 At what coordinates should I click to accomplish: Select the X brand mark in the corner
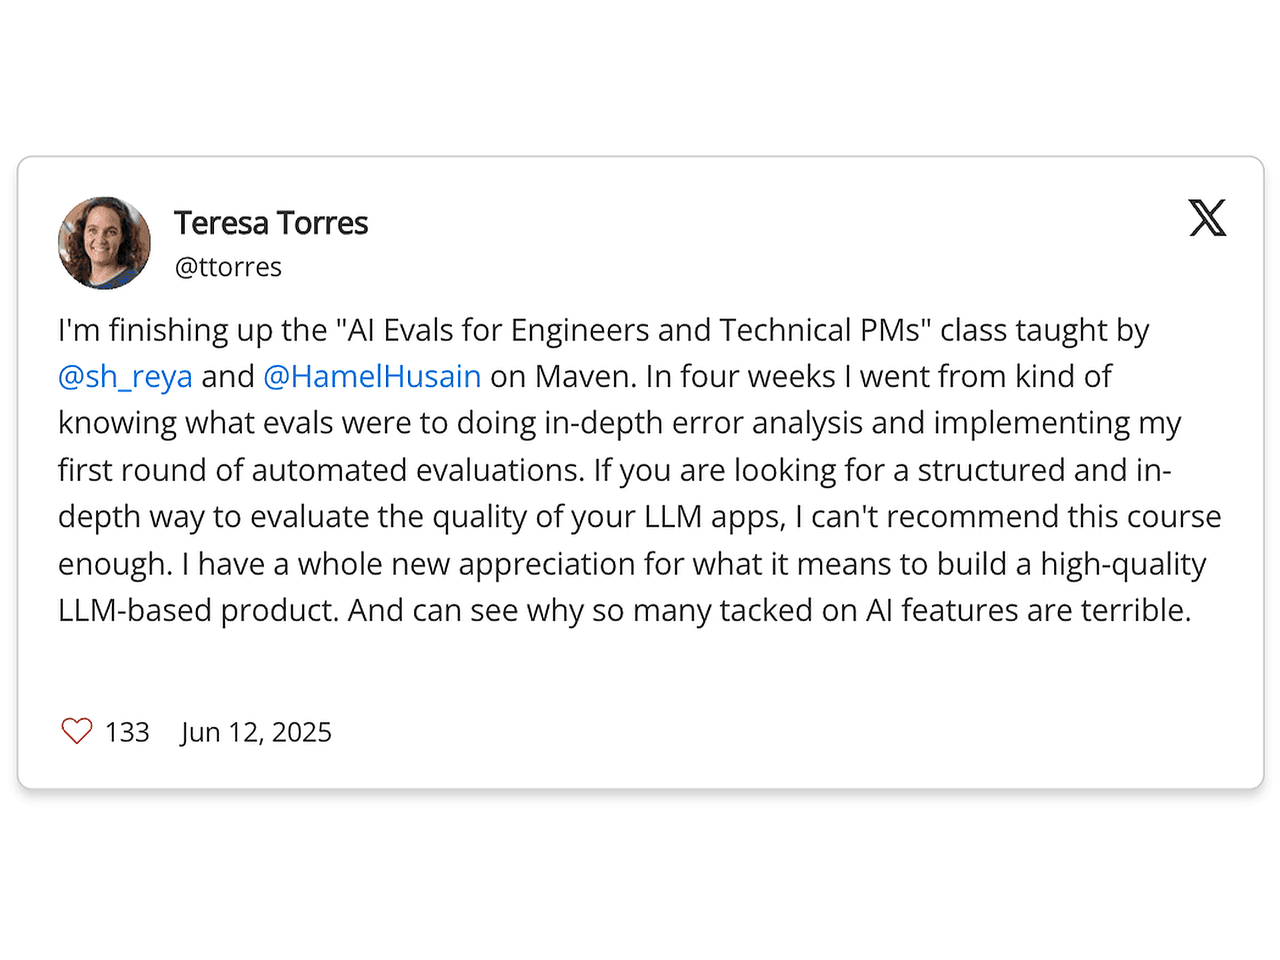[1208, 218]
